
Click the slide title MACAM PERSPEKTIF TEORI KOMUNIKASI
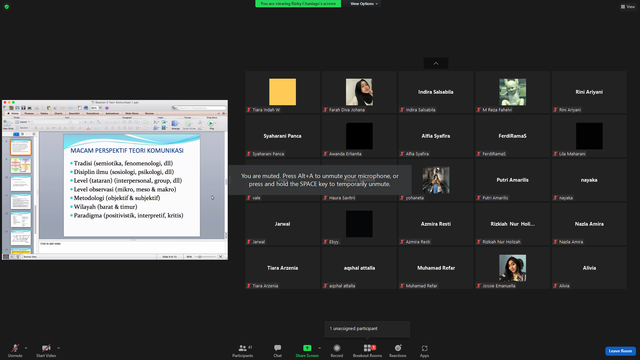click(x=127, y=151)
